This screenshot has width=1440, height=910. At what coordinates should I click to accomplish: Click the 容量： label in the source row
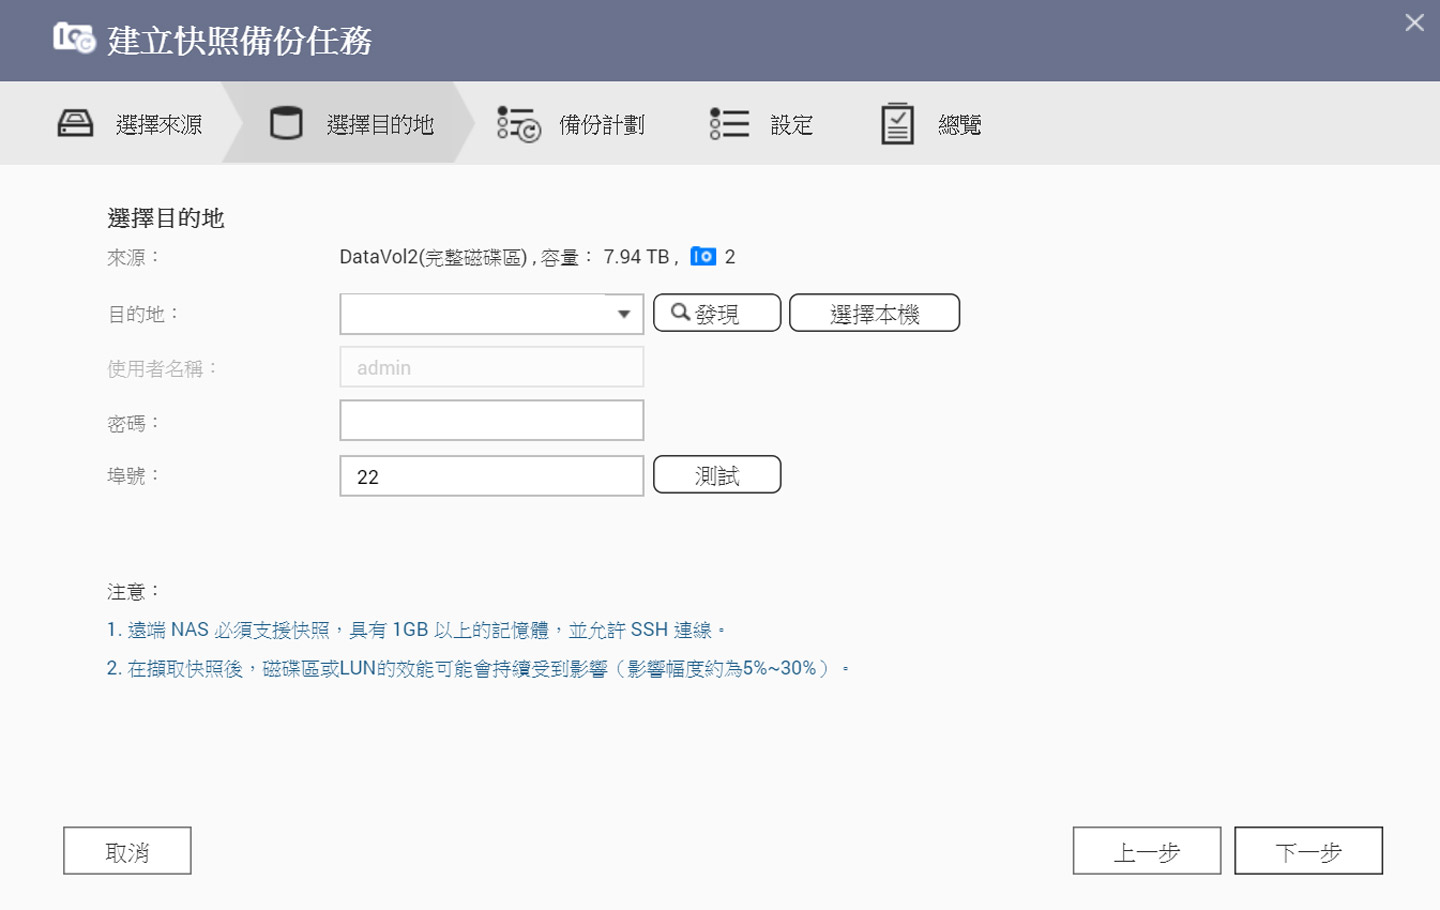567,258
